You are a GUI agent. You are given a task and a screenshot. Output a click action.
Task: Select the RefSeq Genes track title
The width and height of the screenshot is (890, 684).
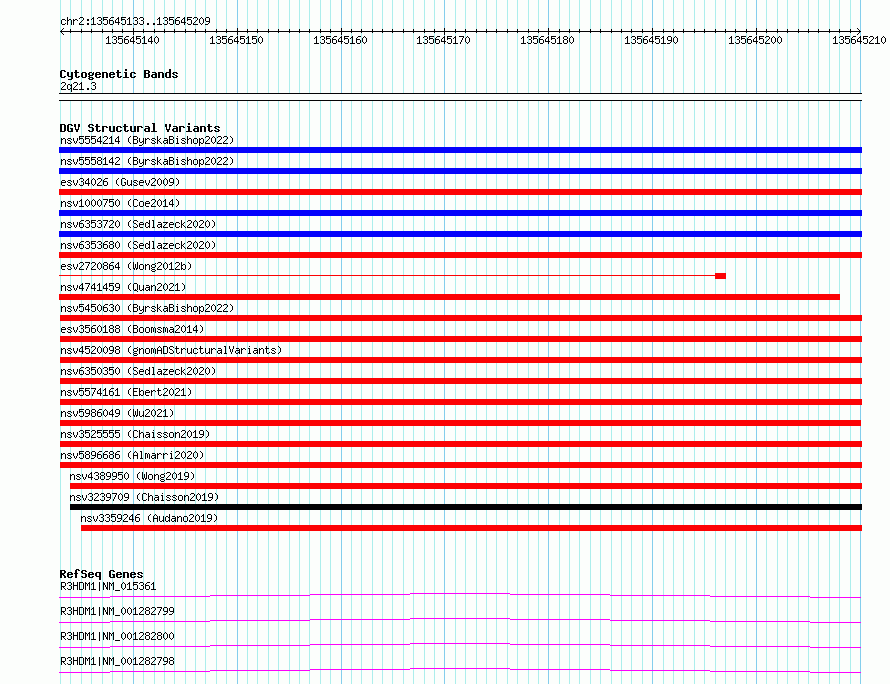click(102, 574)
